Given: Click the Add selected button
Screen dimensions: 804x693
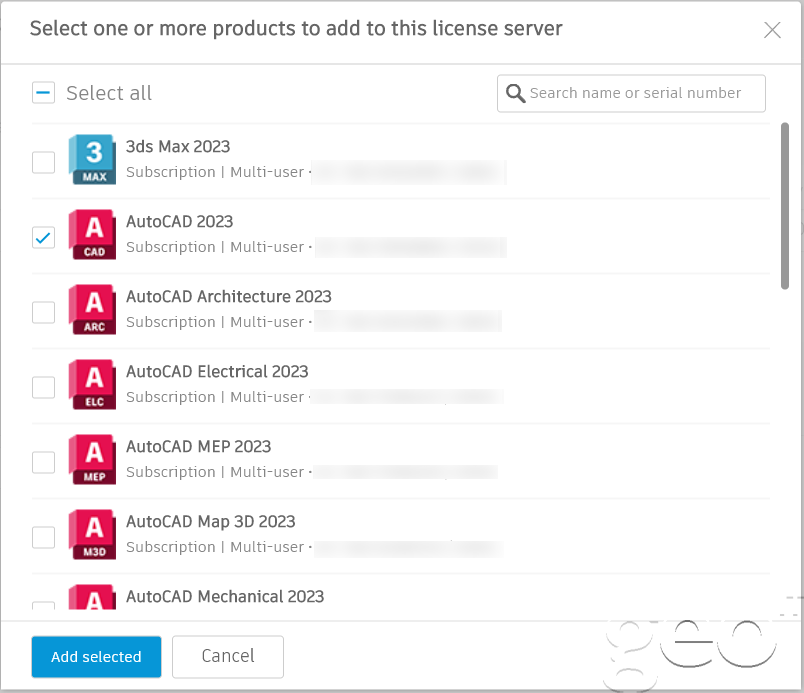Looking at the screenshot, I should click(x=96, y=657).
